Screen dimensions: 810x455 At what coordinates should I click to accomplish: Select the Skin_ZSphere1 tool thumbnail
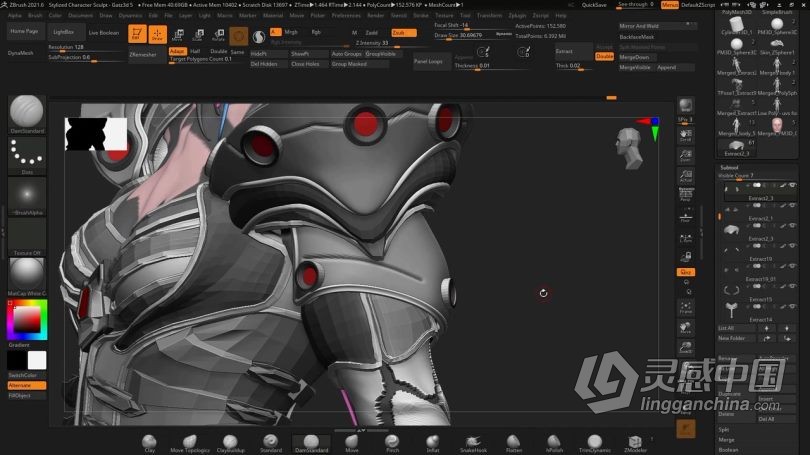click(777, 46)
